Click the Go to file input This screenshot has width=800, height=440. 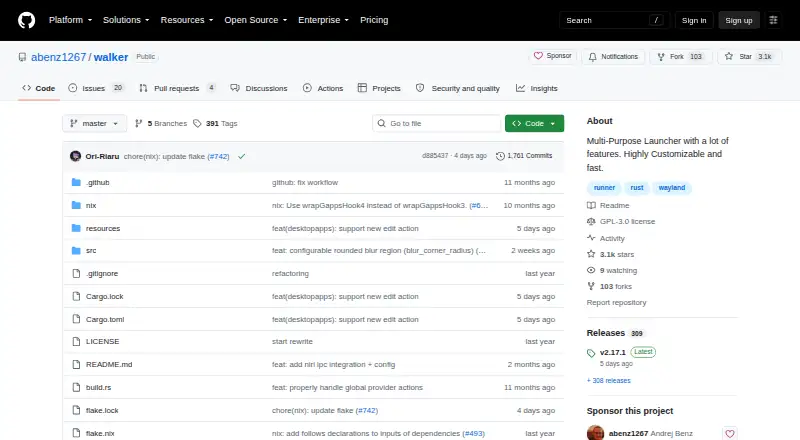click(x=437, y=124)
